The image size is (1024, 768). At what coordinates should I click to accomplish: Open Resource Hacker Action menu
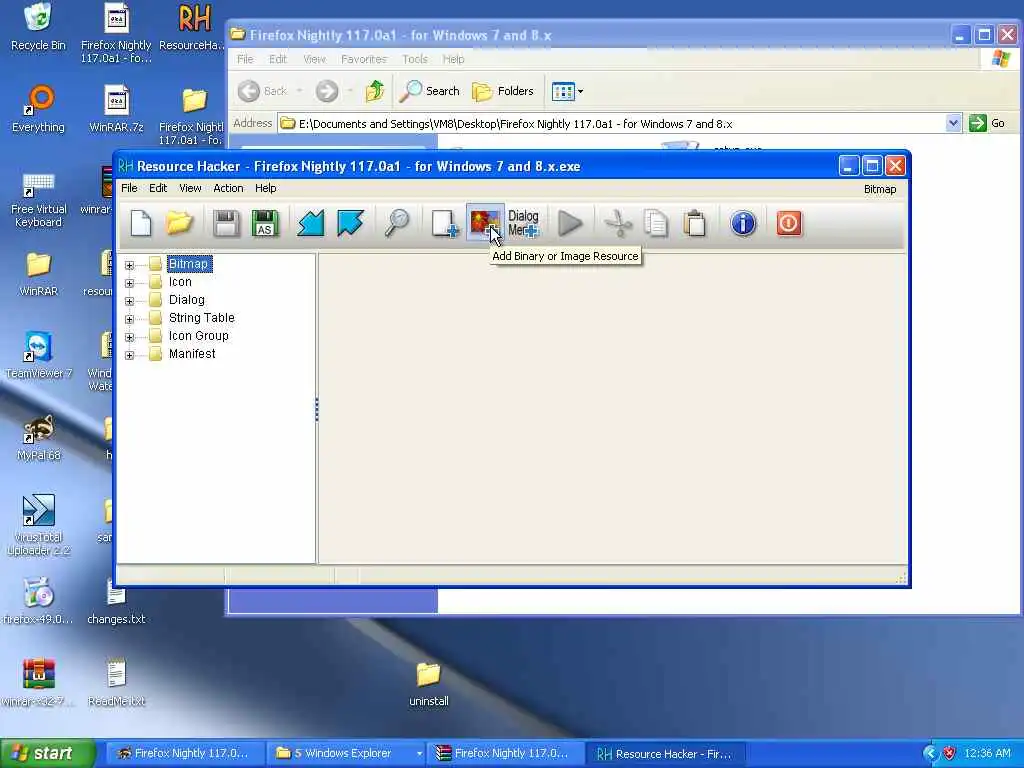click(x=228, y=188)
